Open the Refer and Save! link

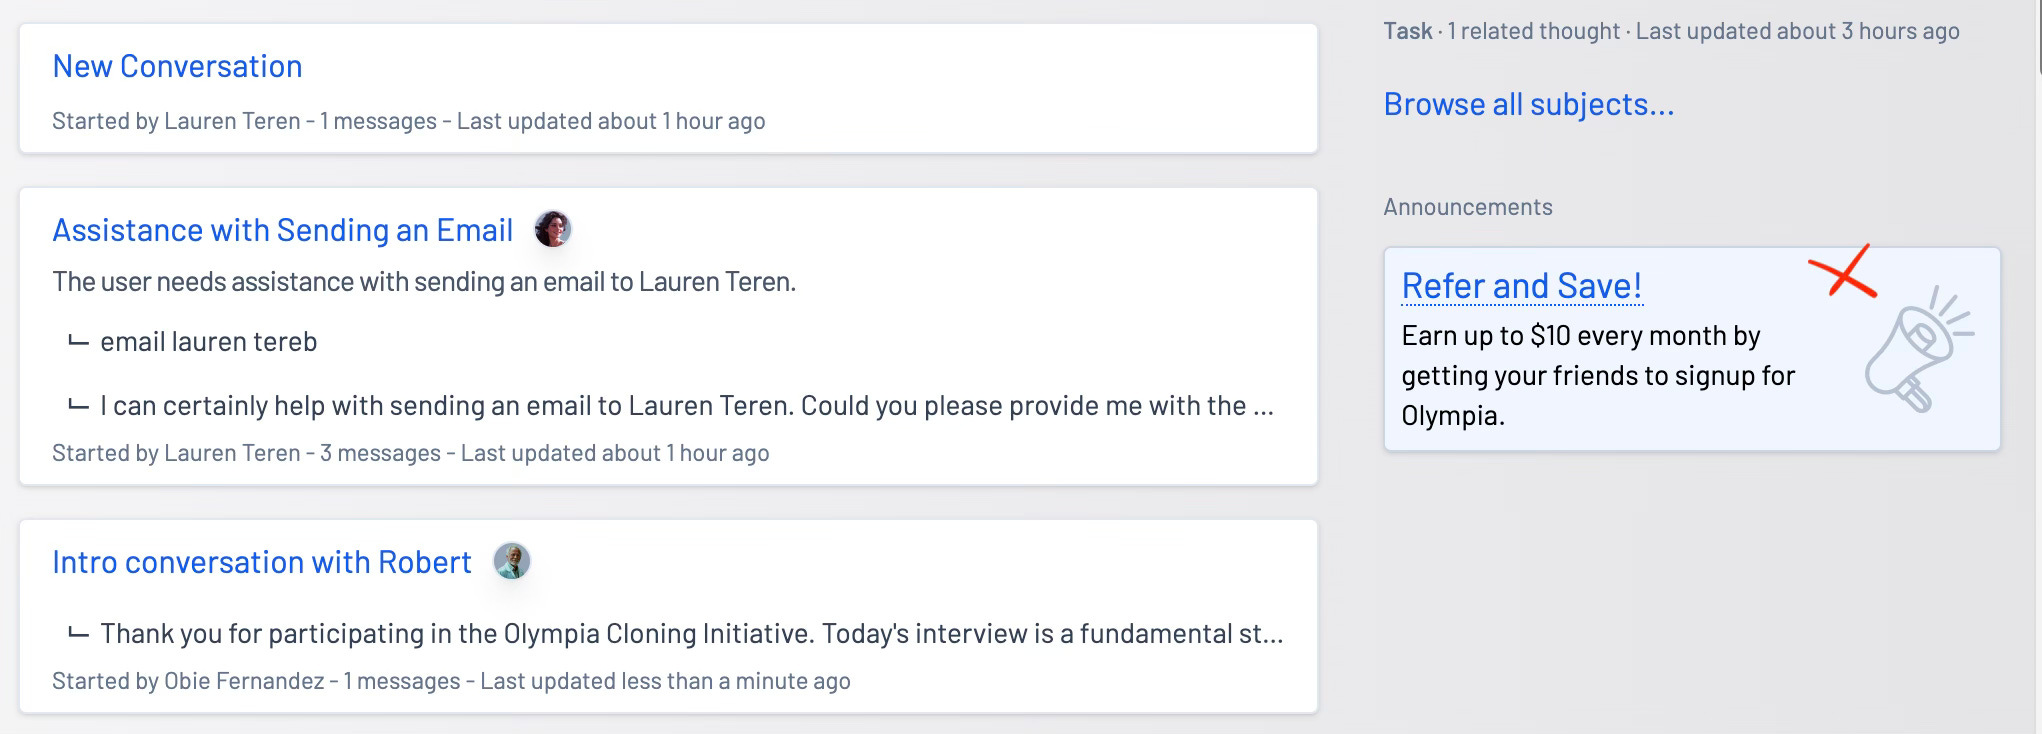(1521, 286)
